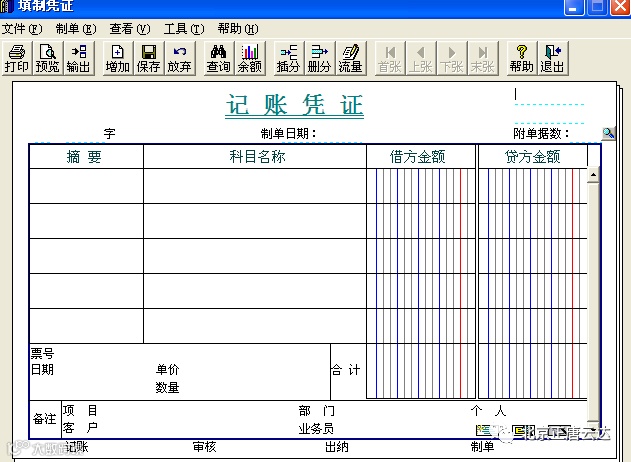This screenshot has height=462, width=631.
Task: Click the 科目名称 column header
Action: click(258, 157)
